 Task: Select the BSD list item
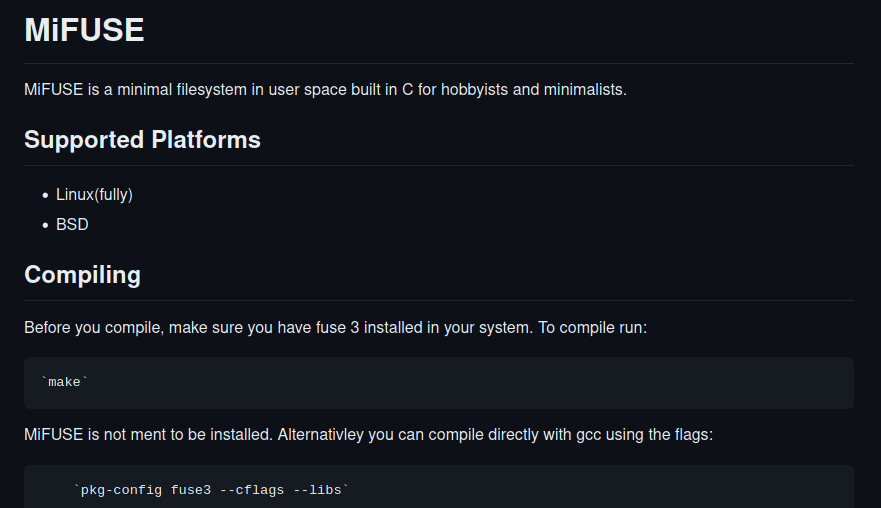point(72,224)
